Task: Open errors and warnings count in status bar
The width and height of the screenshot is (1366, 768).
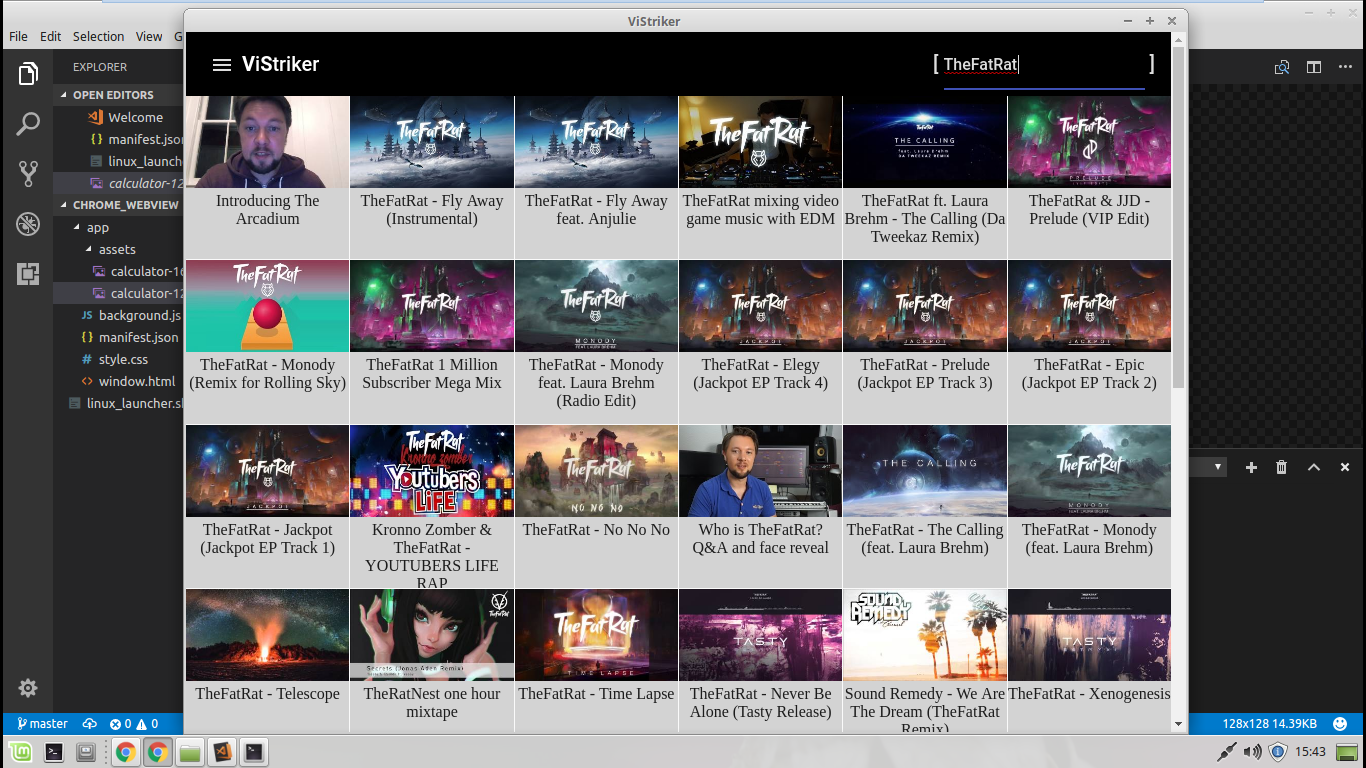Action: (134, 724)
